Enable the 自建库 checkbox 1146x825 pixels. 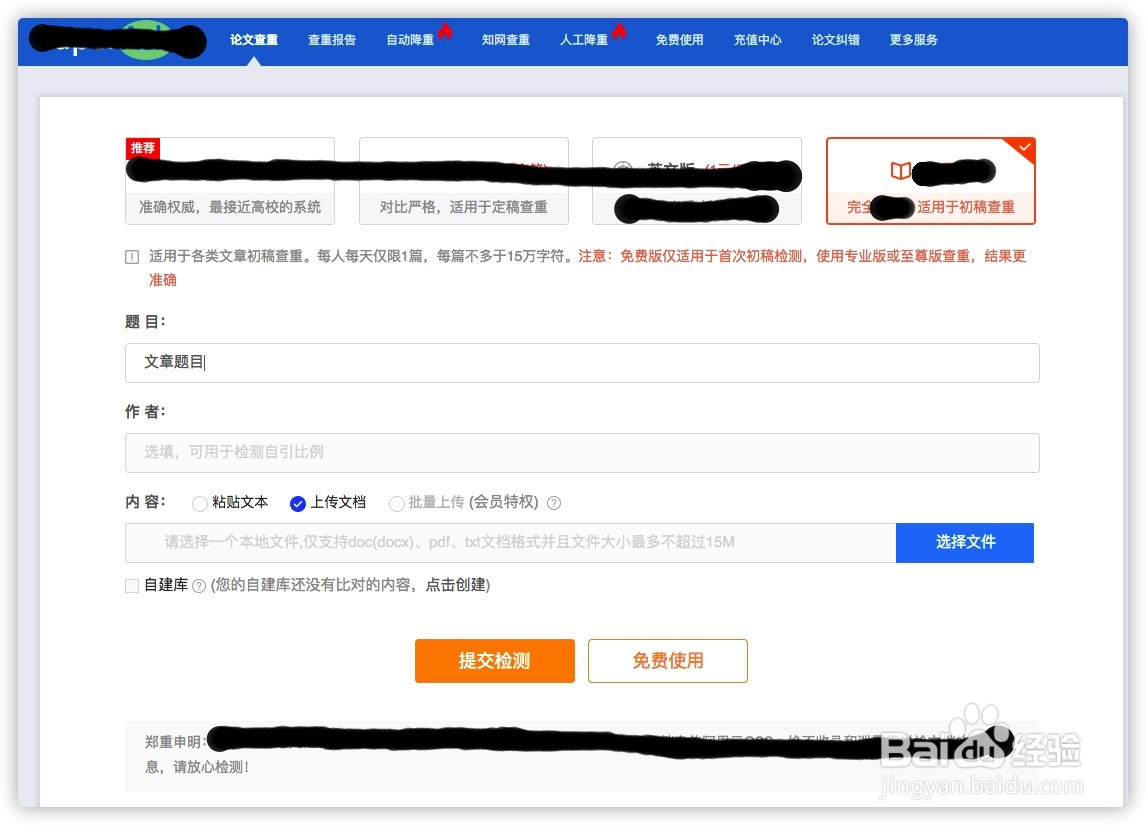coord(131,585)
